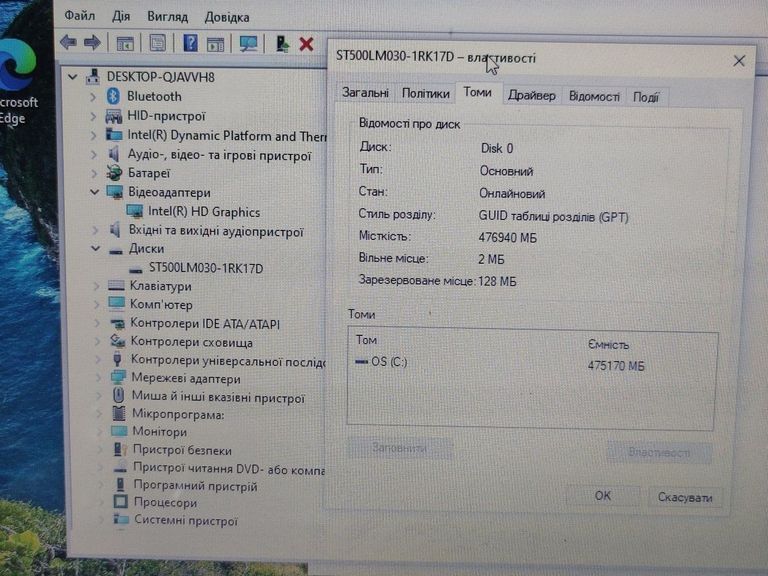Select the Томи tab
This screenshot has height=576, width=768.
click(x=478, y=93)
